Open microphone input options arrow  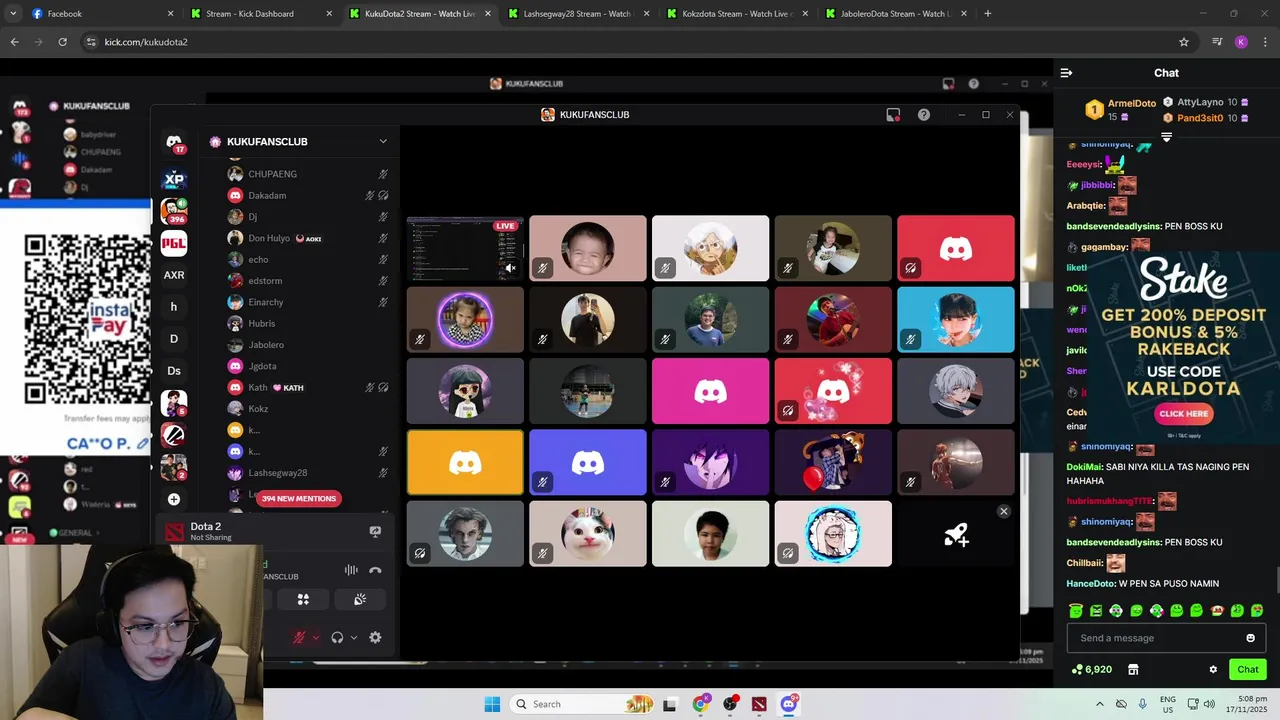pos(316,638)
